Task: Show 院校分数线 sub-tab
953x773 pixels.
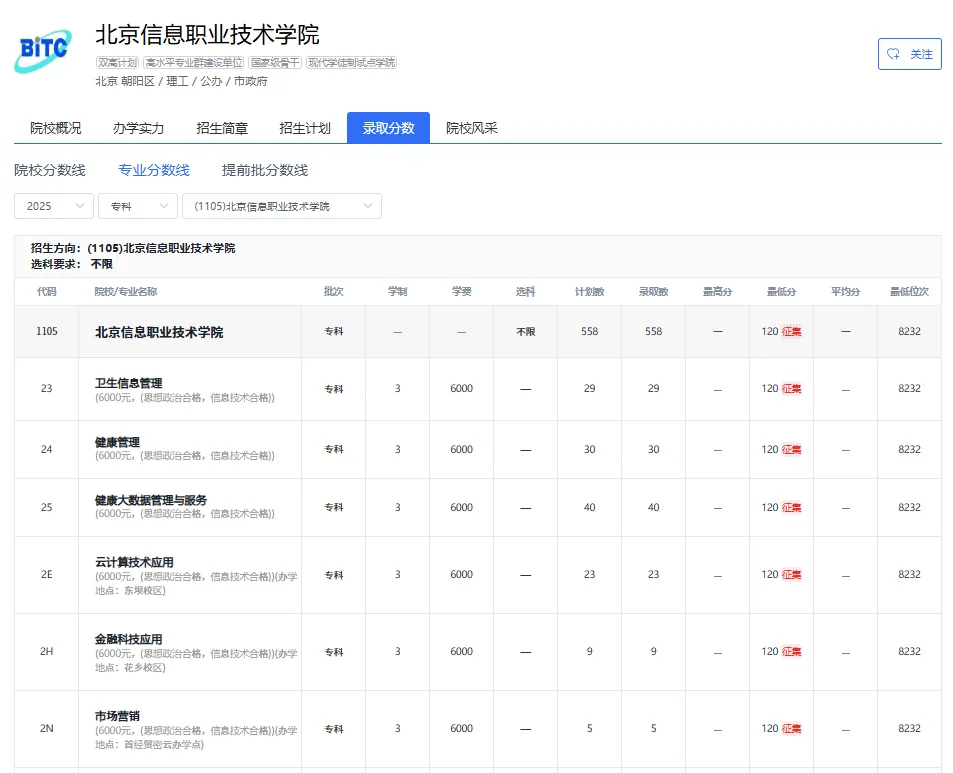Action: [50, 170]
